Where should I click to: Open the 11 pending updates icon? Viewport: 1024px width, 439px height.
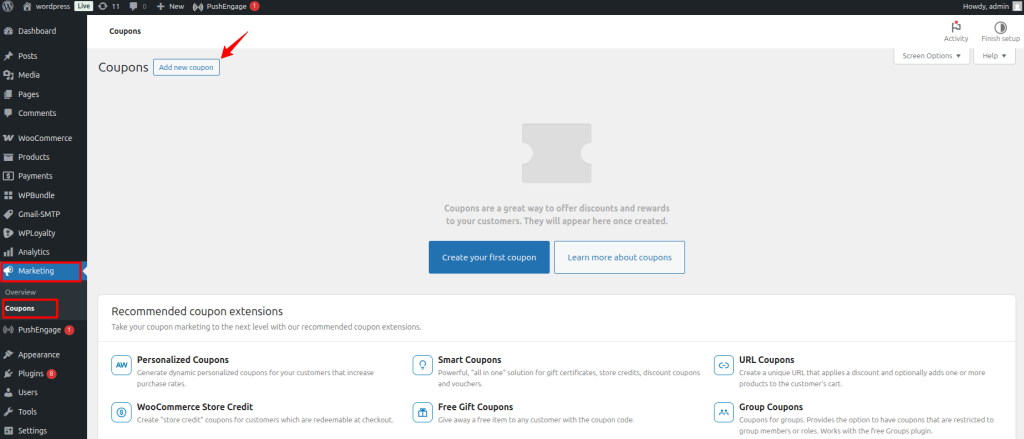(108, 6)
